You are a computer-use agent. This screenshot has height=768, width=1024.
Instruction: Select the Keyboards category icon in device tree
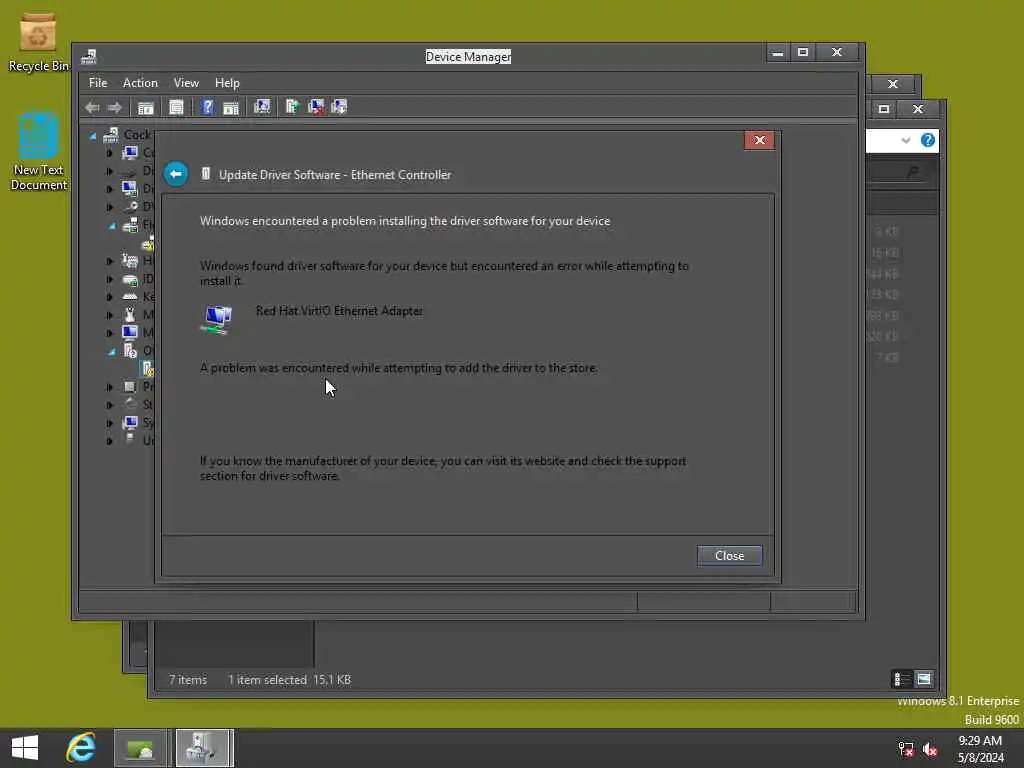pos(130,296)
